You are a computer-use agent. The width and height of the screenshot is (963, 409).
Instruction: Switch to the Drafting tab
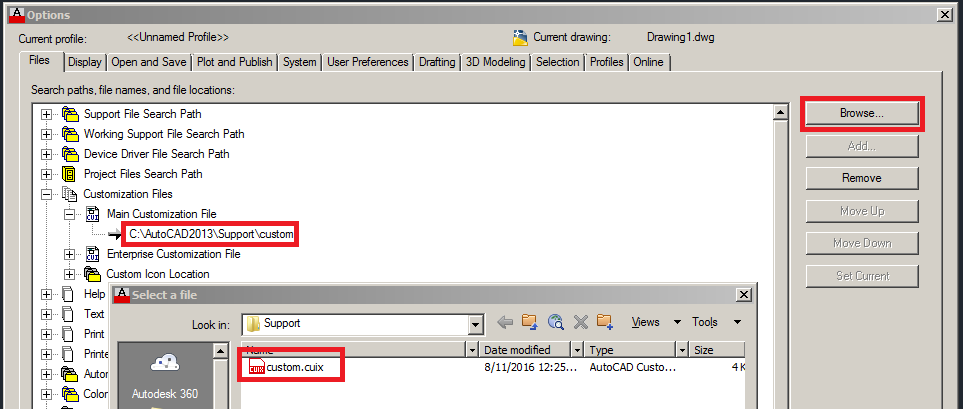click(x=437, y=62)
